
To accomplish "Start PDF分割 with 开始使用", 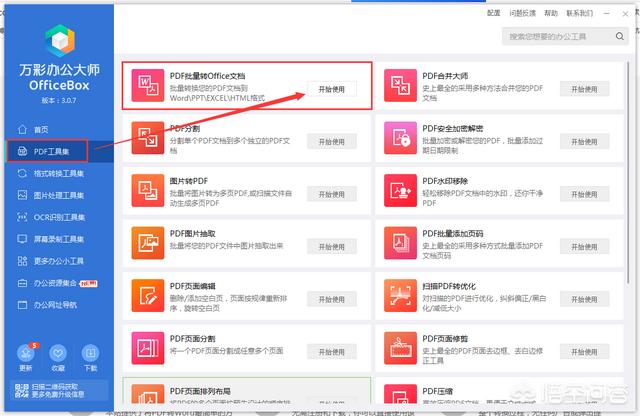I will point(331,142).
